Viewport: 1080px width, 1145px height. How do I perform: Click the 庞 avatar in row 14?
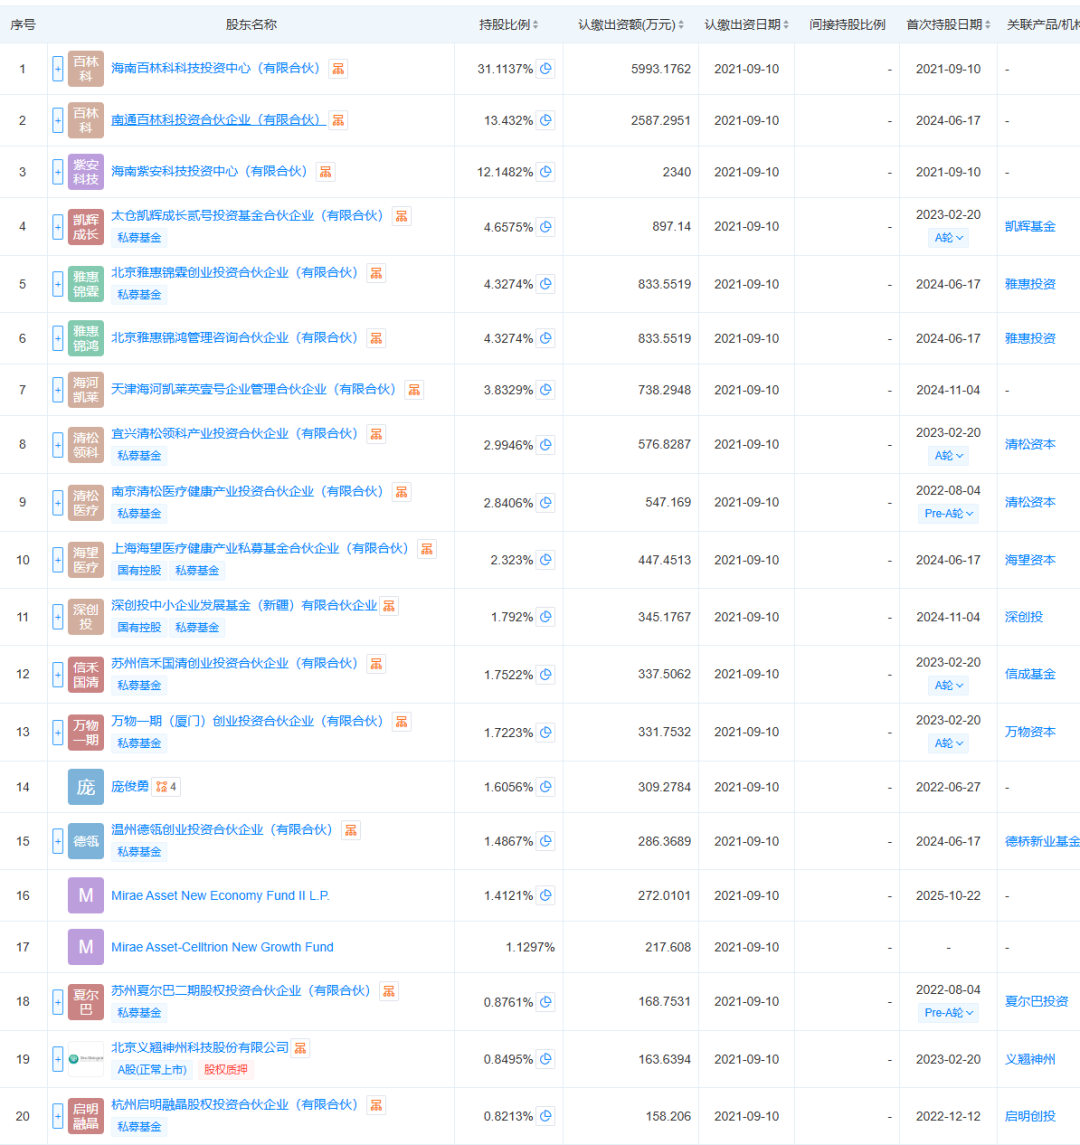(x=85, y=787)
